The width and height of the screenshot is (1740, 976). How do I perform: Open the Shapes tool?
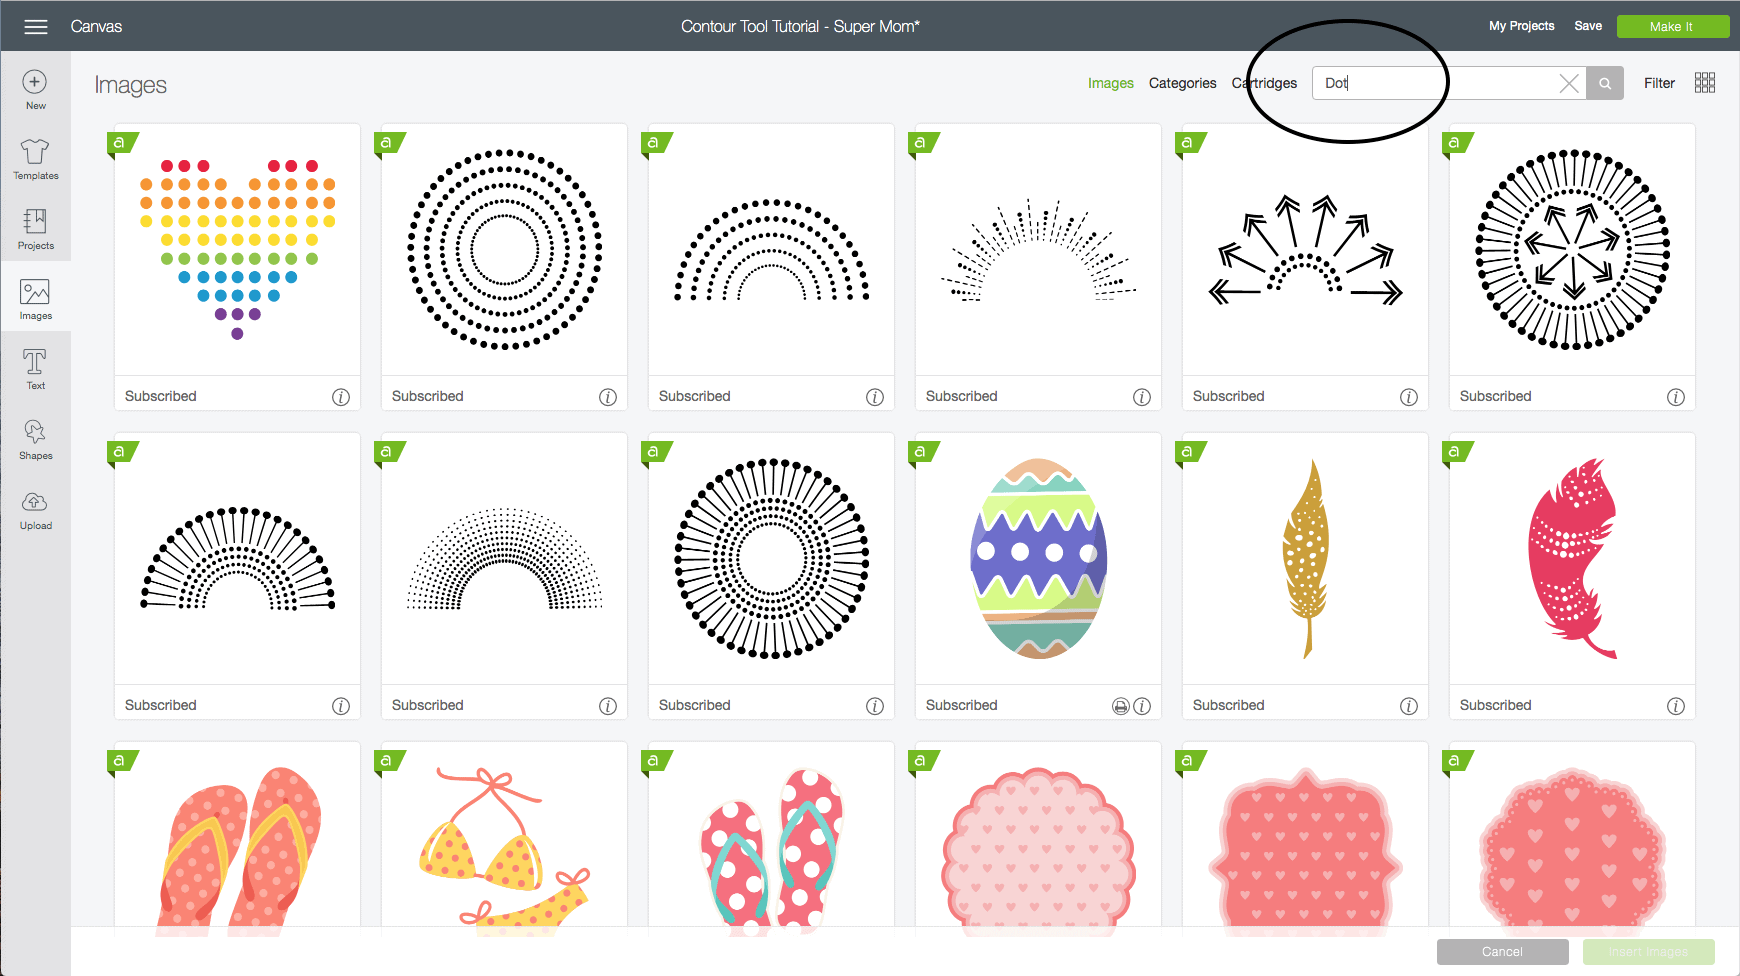click(35, 438)
